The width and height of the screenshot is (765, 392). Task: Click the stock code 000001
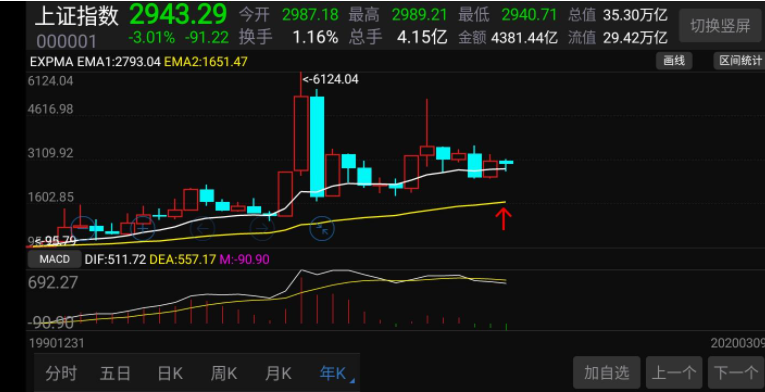click(66, 42)
